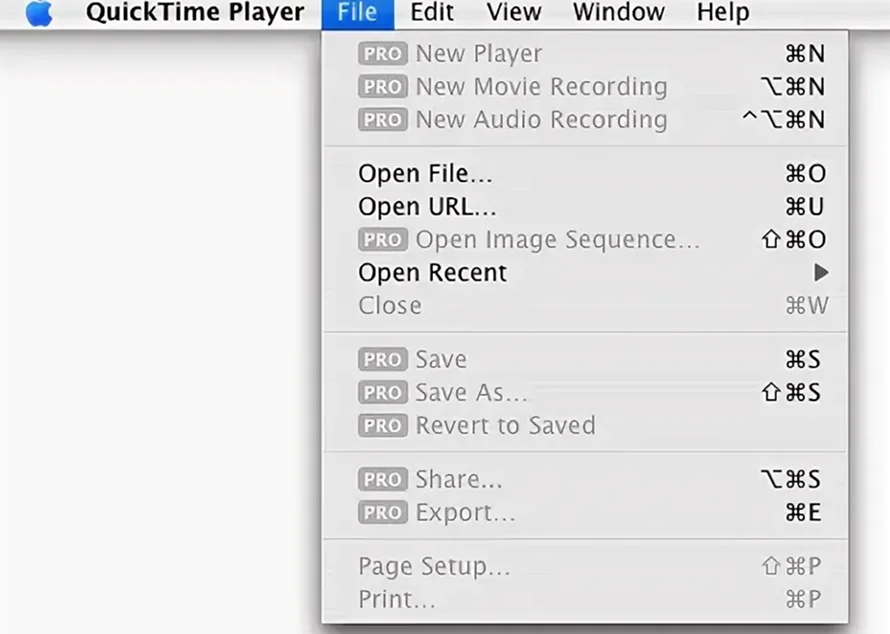Choose New Player from File menu
890x634 pixels.
click(x=585, y=54)
